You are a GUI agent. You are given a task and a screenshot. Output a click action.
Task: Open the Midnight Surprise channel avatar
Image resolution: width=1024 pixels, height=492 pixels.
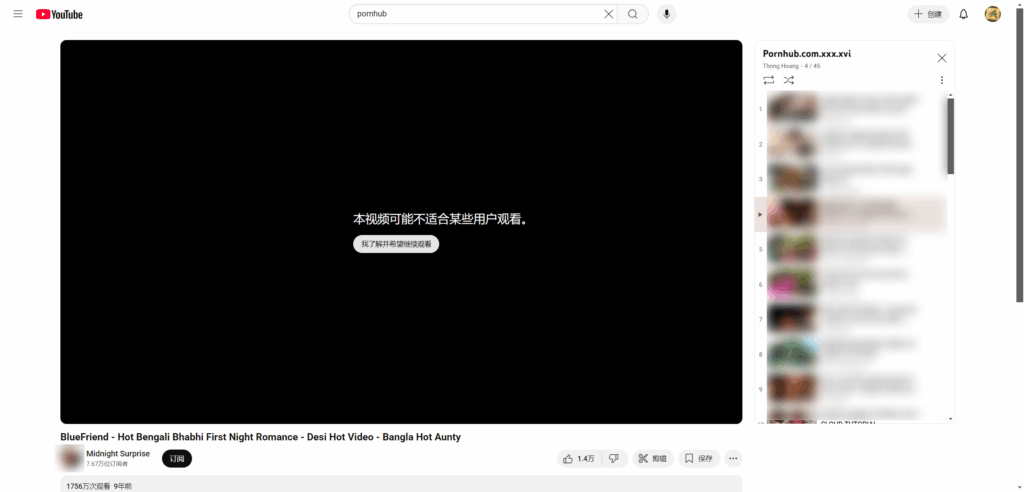coord(71,458)
